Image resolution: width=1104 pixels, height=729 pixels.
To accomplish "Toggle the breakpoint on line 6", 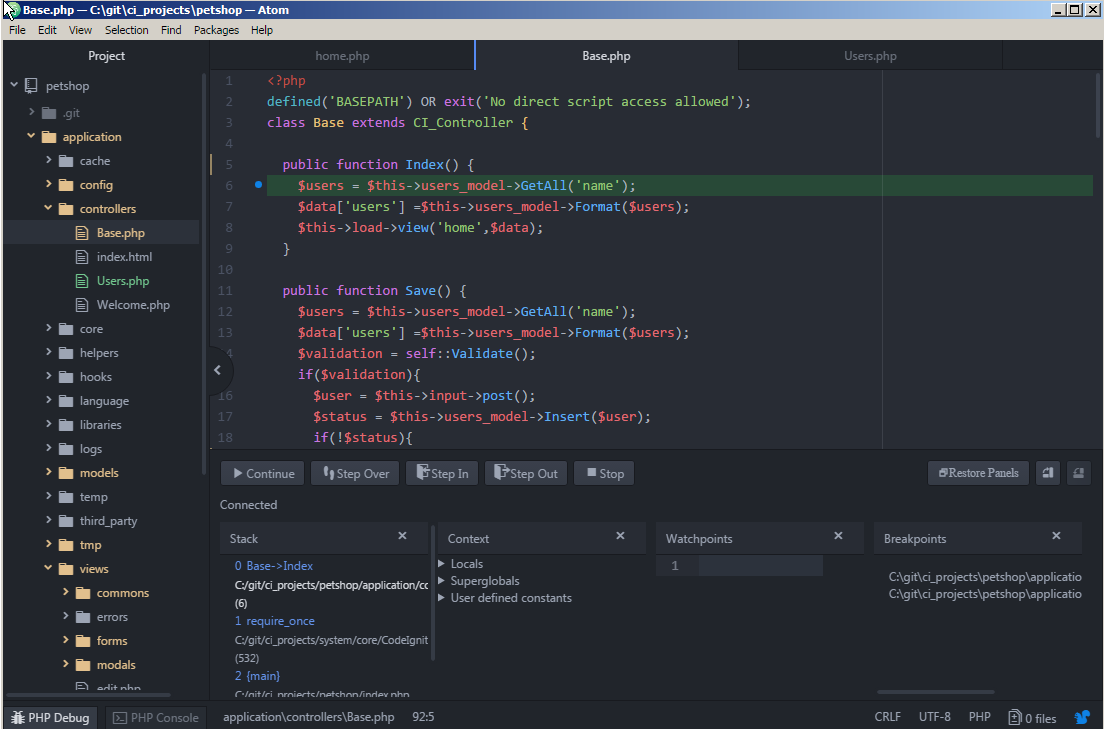I will click(x=258, y=185).
